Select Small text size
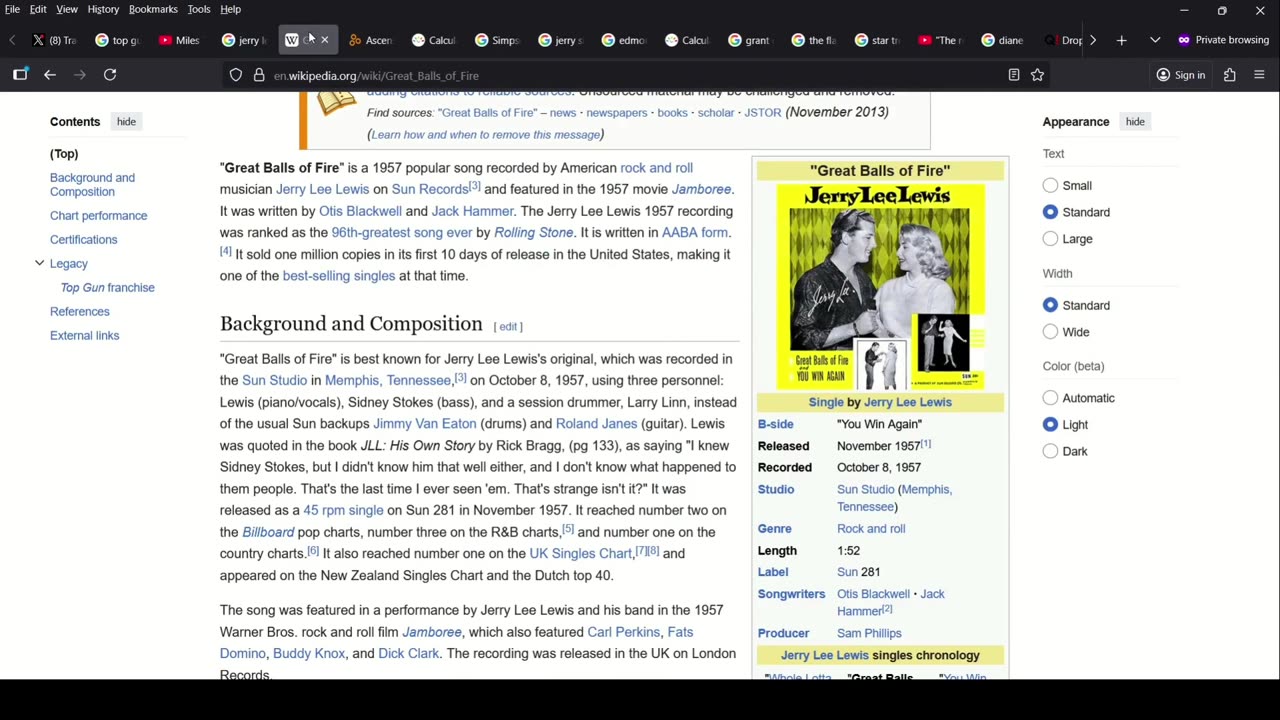 1050,185
